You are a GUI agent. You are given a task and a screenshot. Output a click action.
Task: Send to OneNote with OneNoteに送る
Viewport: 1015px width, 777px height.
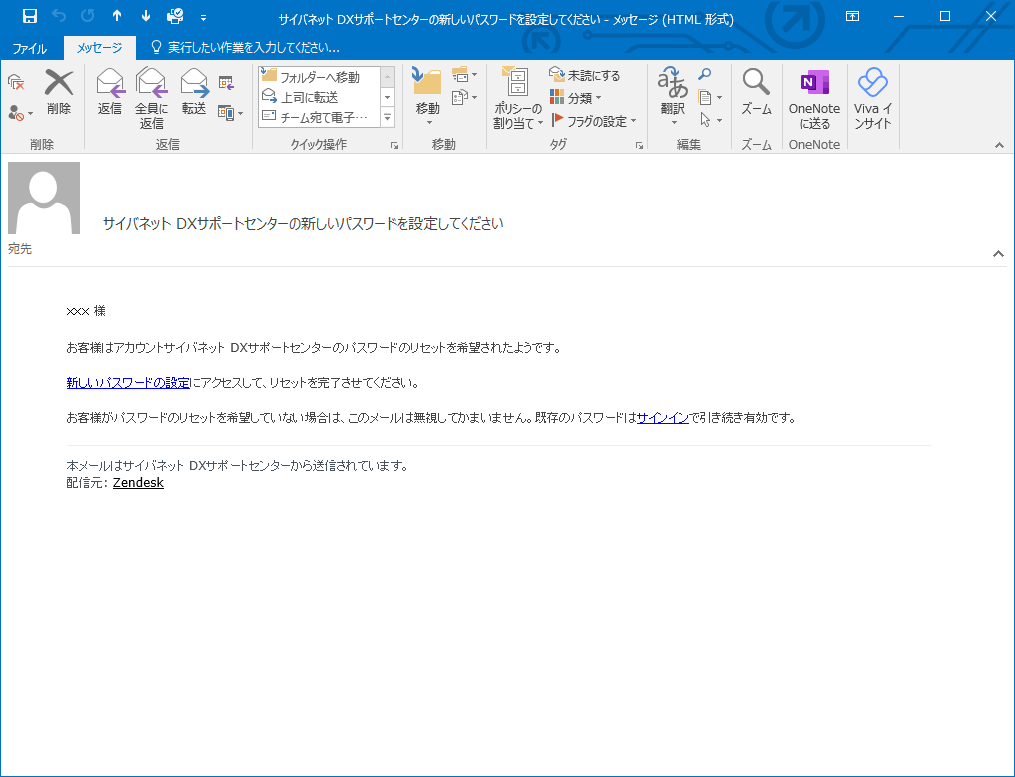coord(814,98)
